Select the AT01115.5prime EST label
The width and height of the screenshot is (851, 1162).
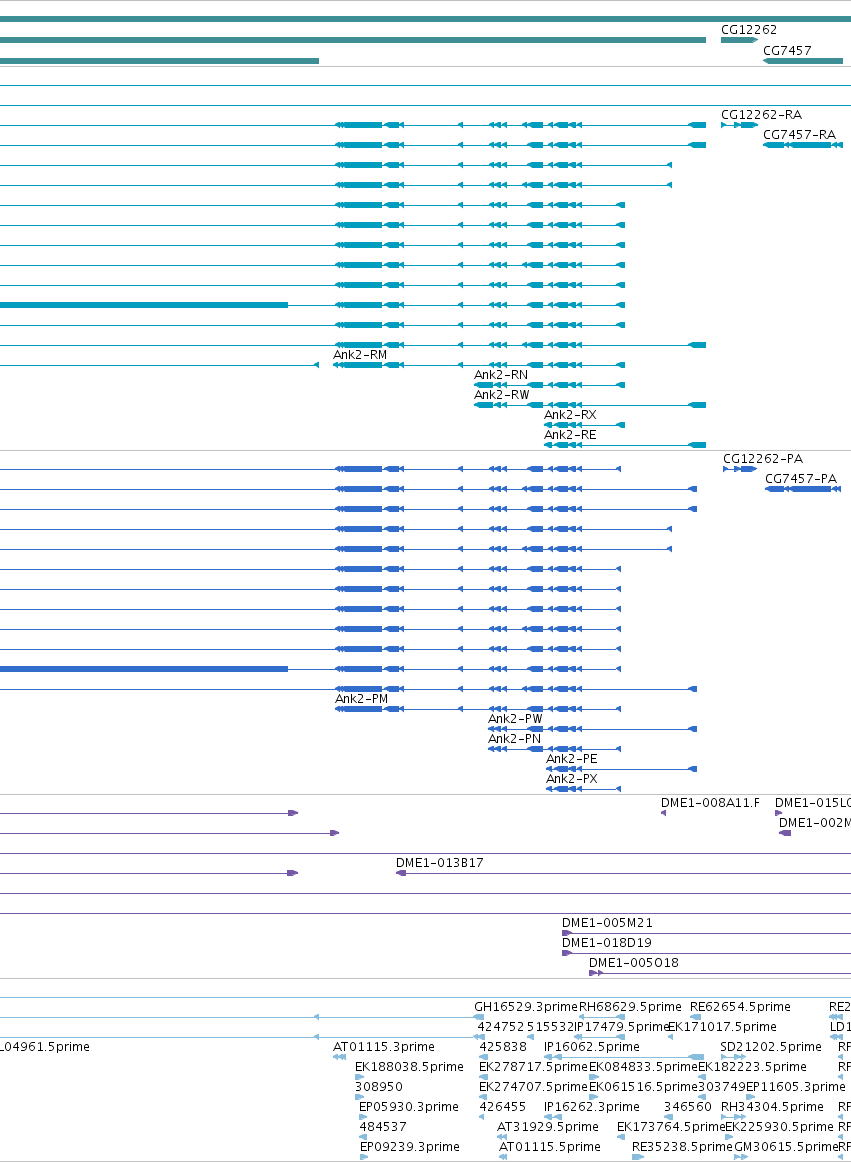[550, 1147]
